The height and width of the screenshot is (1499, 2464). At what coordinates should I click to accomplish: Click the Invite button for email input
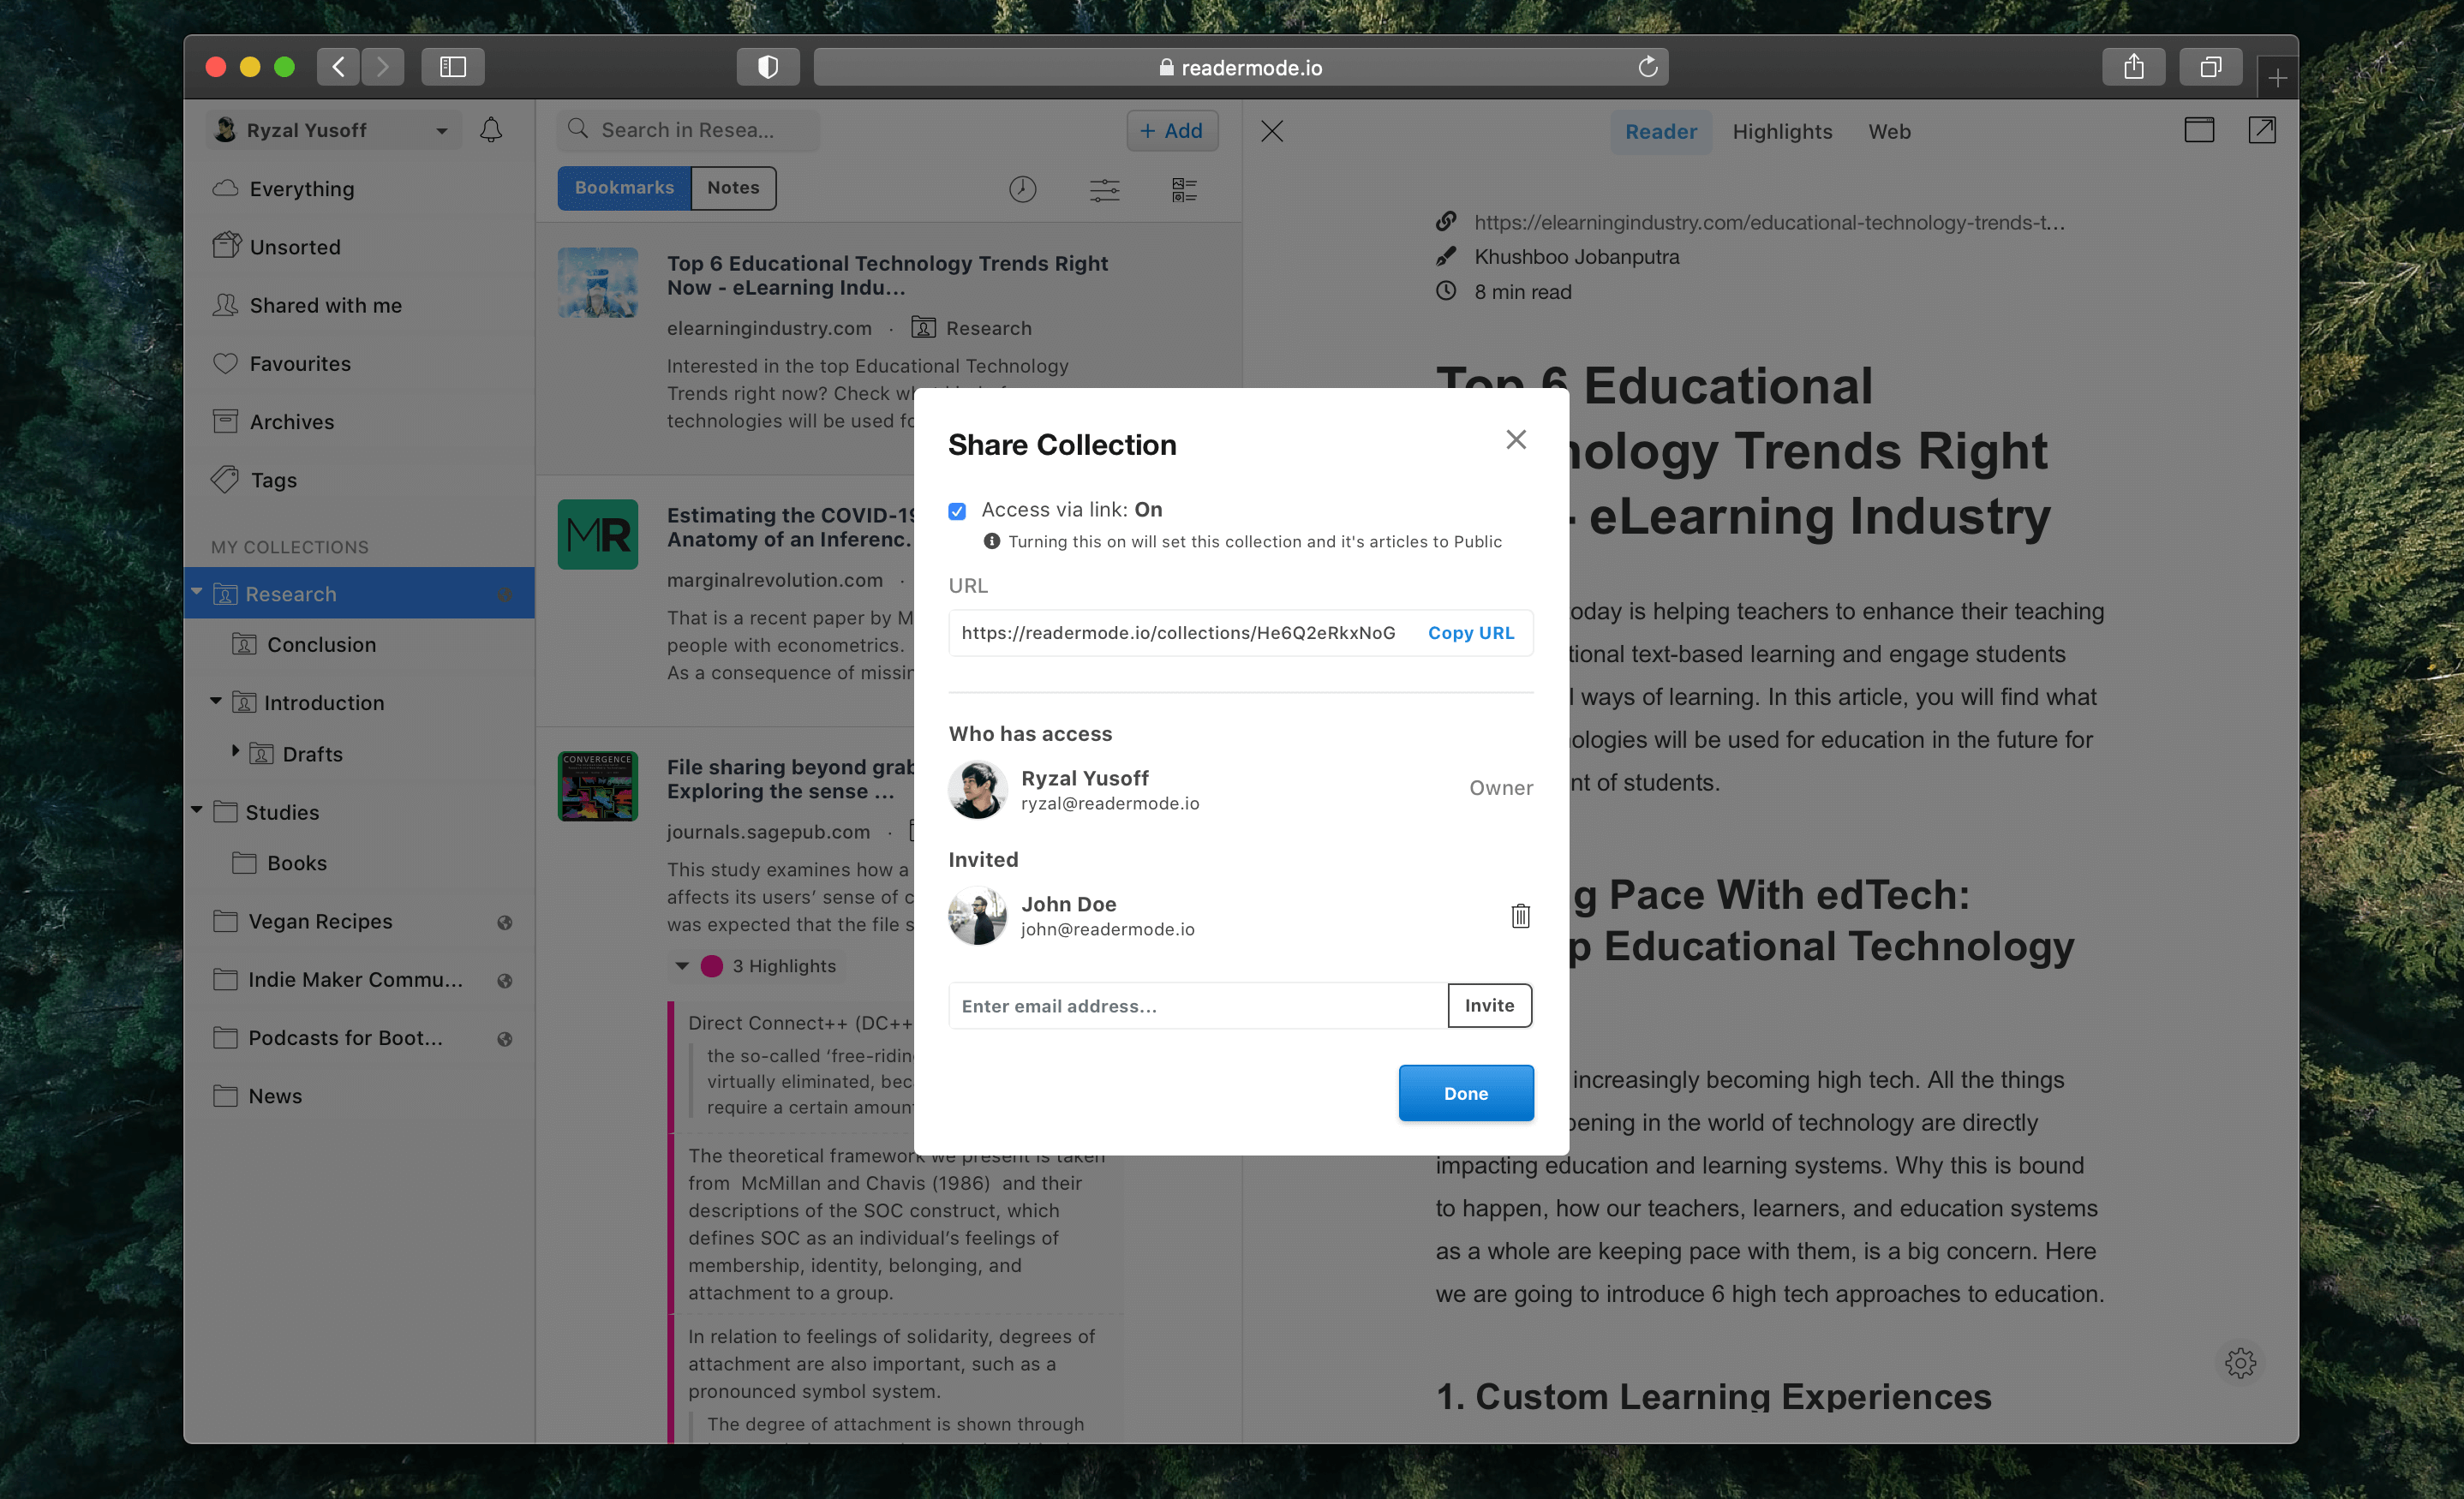coord(1486,1005)
